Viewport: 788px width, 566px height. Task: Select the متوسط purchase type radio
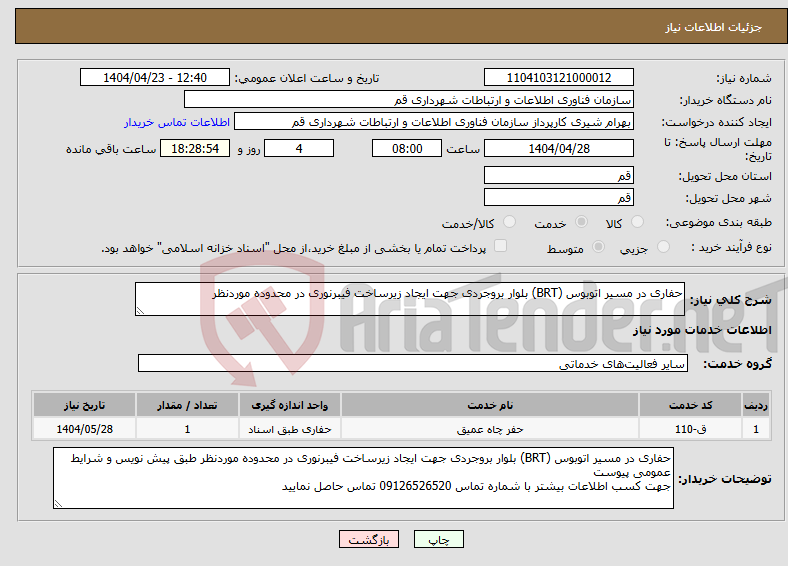click(598, 246)
